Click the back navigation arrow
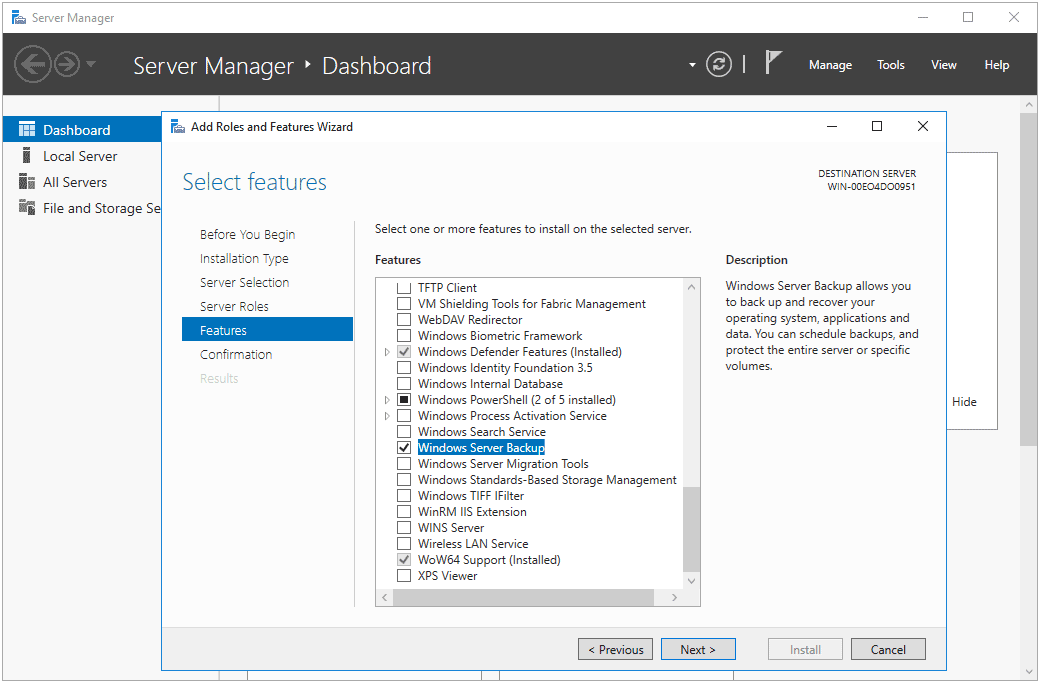The height and width of the screenshot is (684, 1041). coord(33,64)
